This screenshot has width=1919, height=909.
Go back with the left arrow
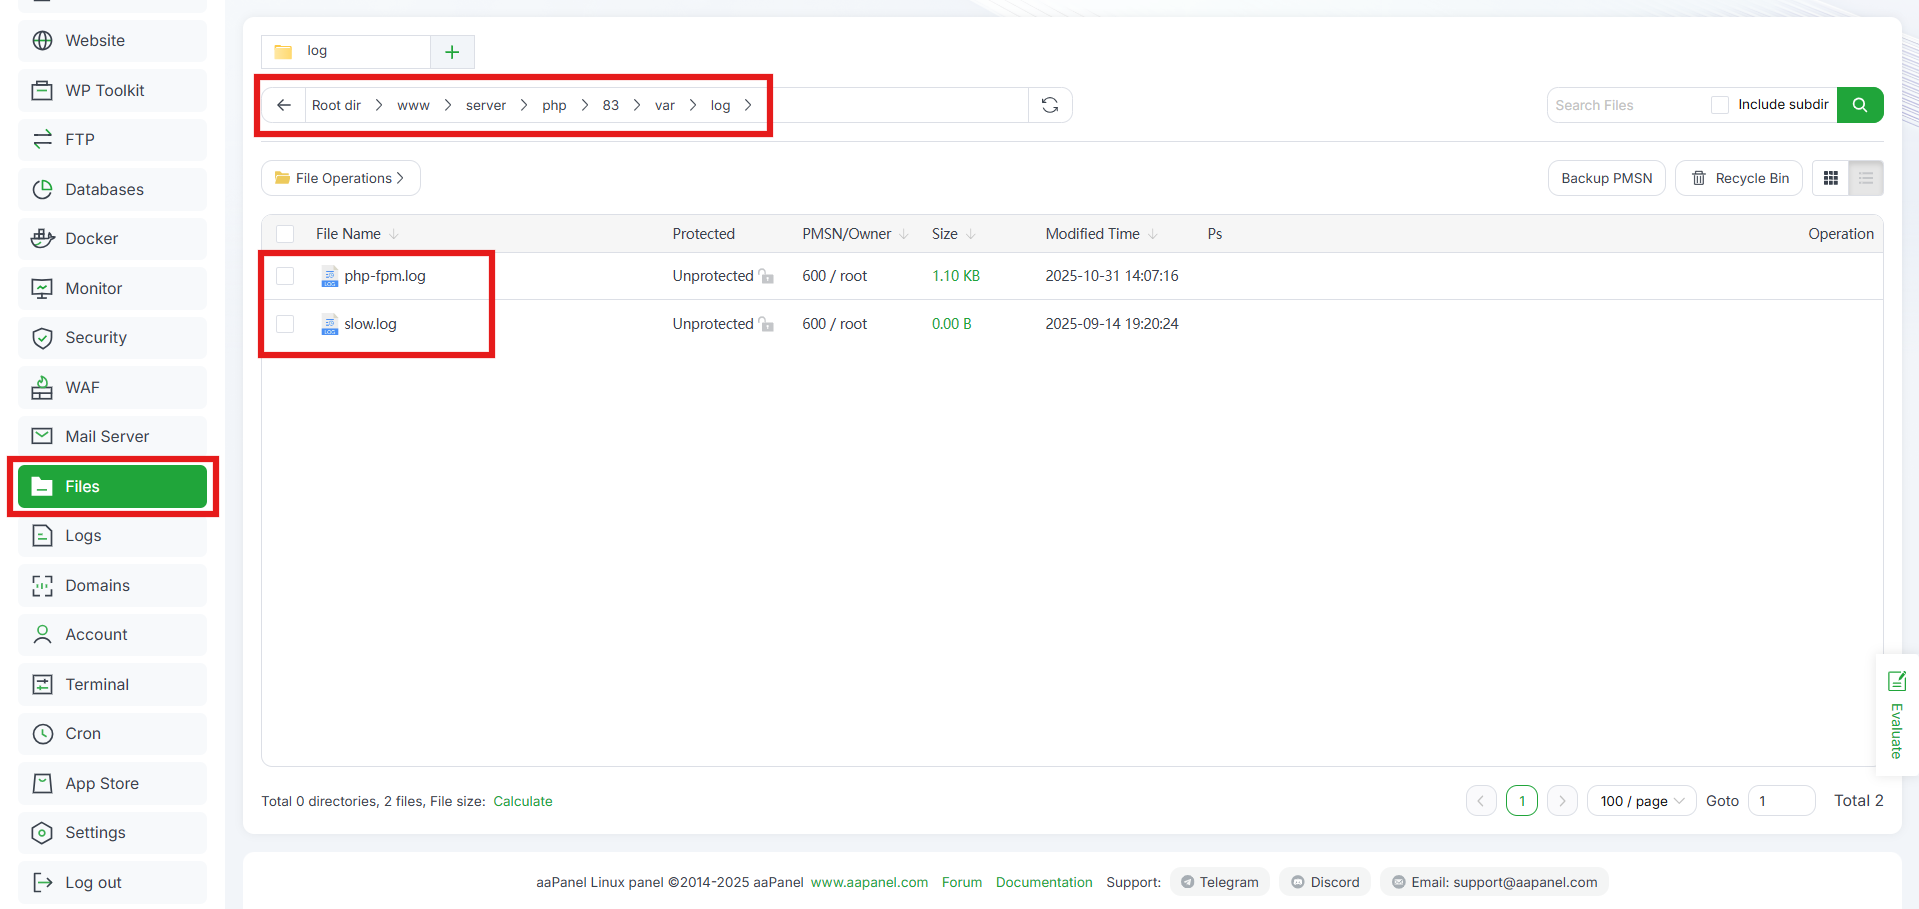284,105
